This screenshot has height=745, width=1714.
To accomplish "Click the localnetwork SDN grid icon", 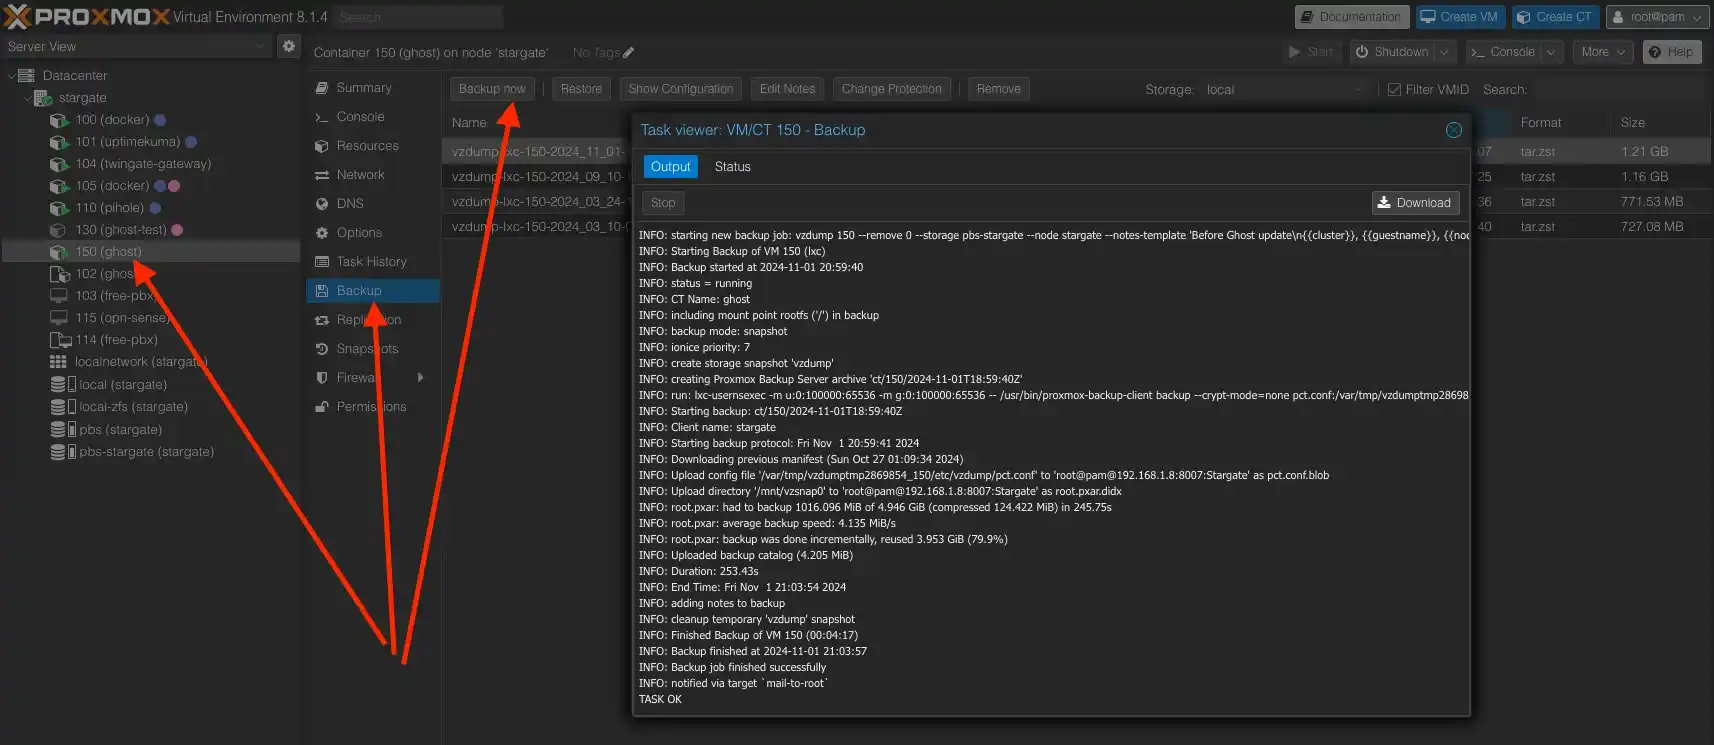I will point(58,362).
